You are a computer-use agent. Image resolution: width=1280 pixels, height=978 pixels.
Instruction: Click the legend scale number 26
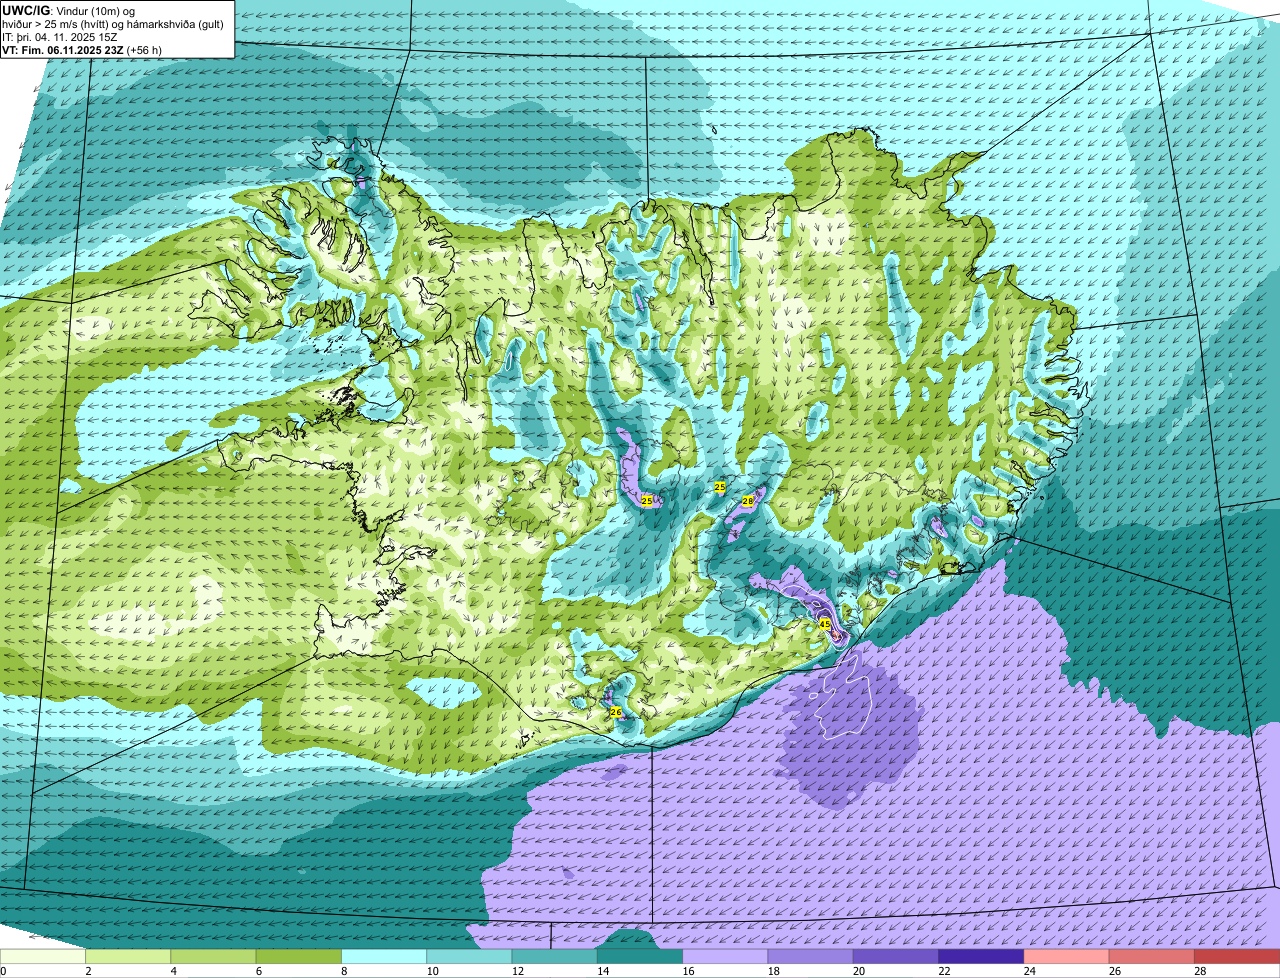pyautogui.click(x=1114, y=971)
